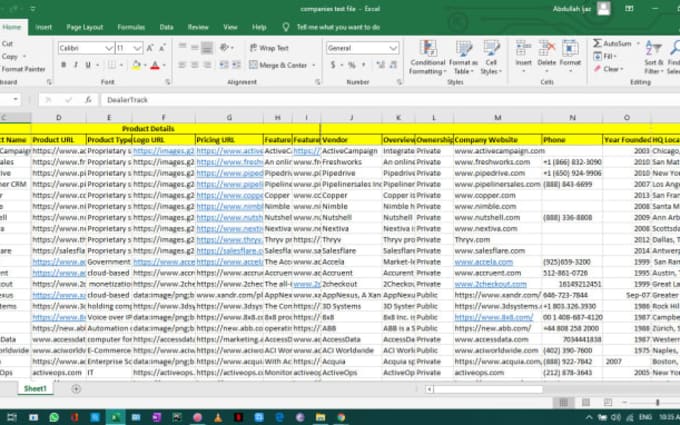The width and height of the screenshot is (680, 425).
Task: Apply the red Font Color button
Action: (155, 65)
